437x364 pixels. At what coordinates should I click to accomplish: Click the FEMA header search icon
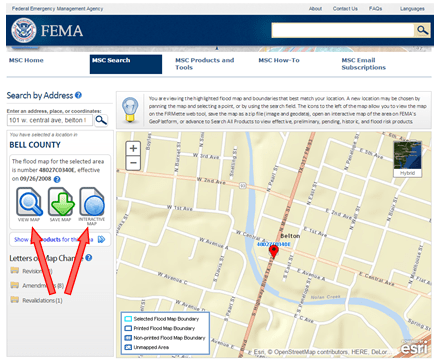(x=422, y=31)
